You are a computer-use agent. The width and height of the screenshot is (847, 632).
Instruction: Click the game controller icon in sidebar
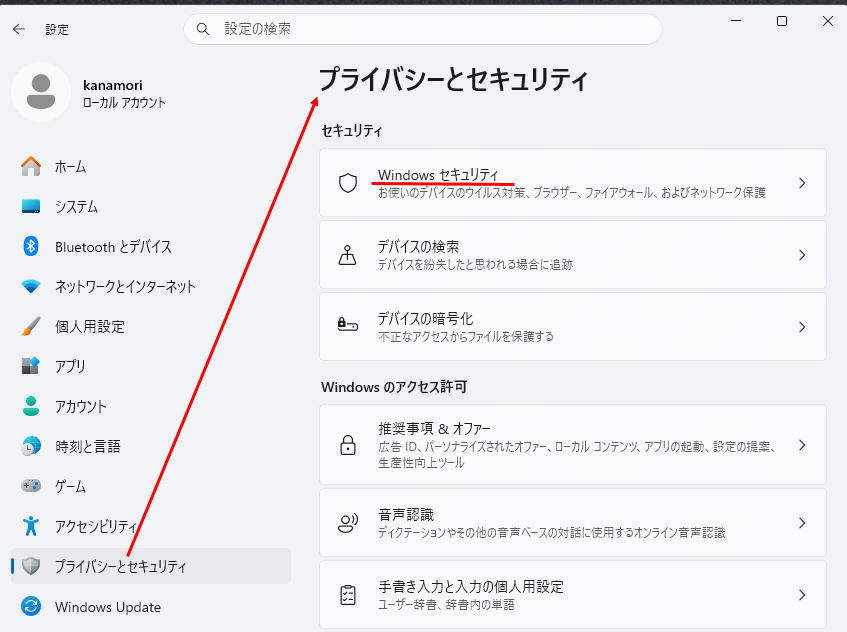(31, 486)
